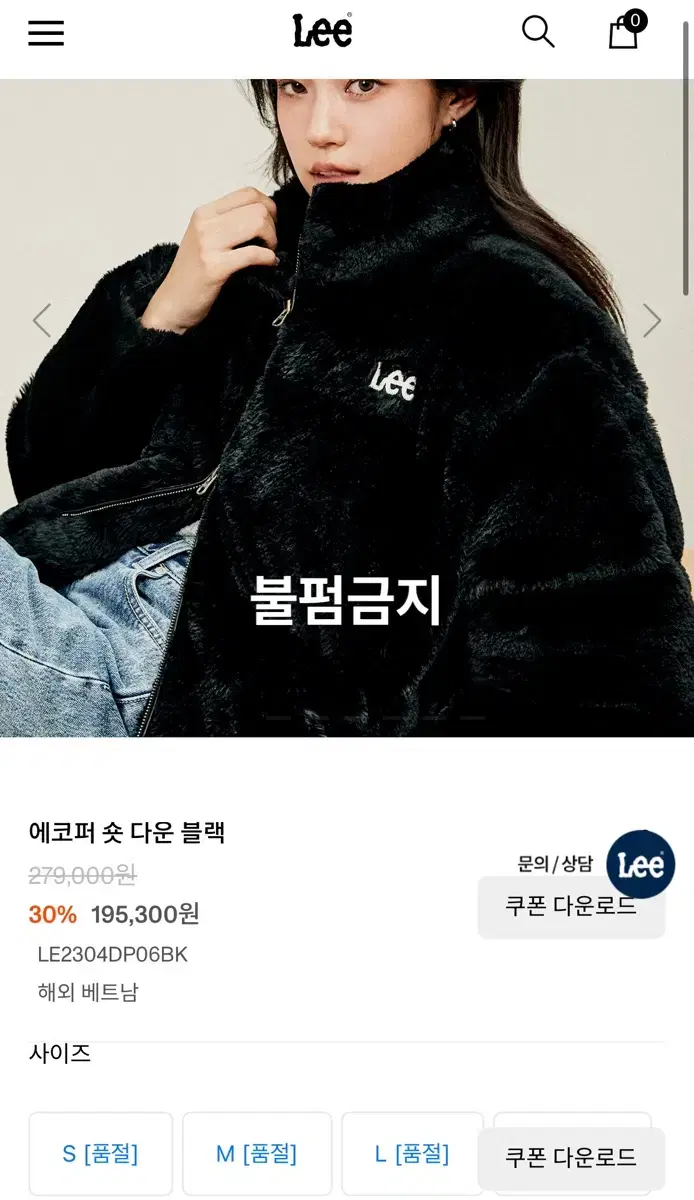Tap the discounted price 195,300원

tap(146, 914)
